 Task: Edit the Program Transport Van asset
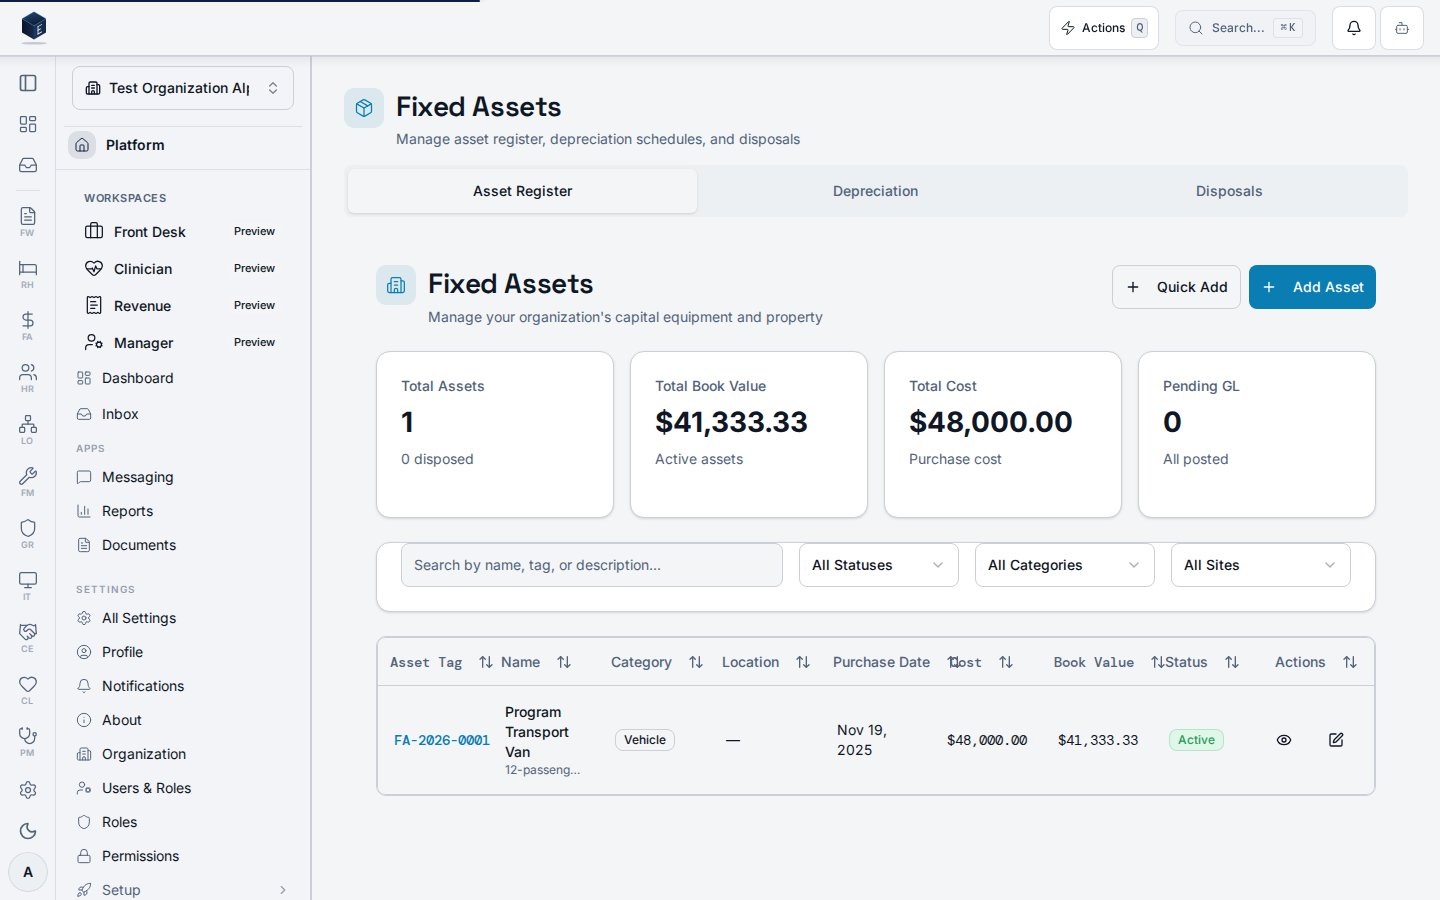1336,740
